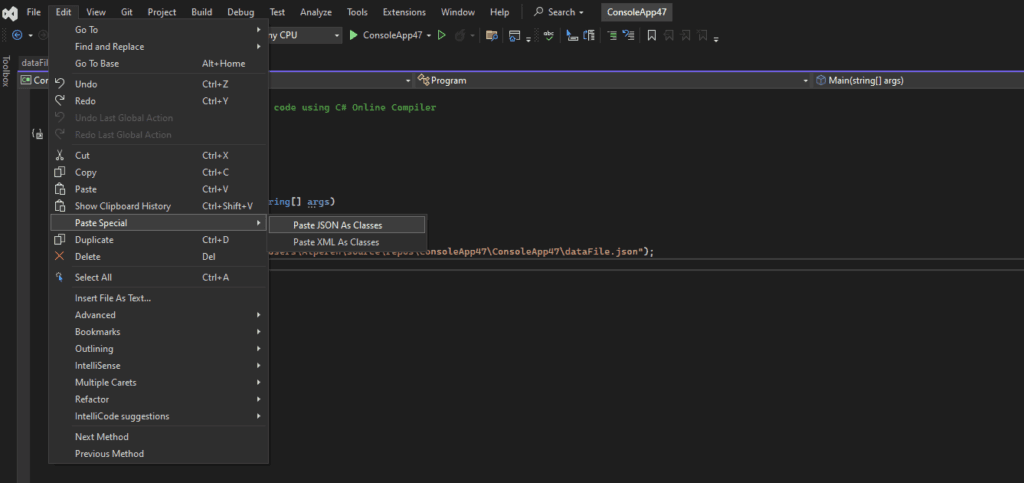Choose Paste from the Edit menu
Image resolution: width=1024 pixels, height=483 pixels.
(x=159, y=189)
